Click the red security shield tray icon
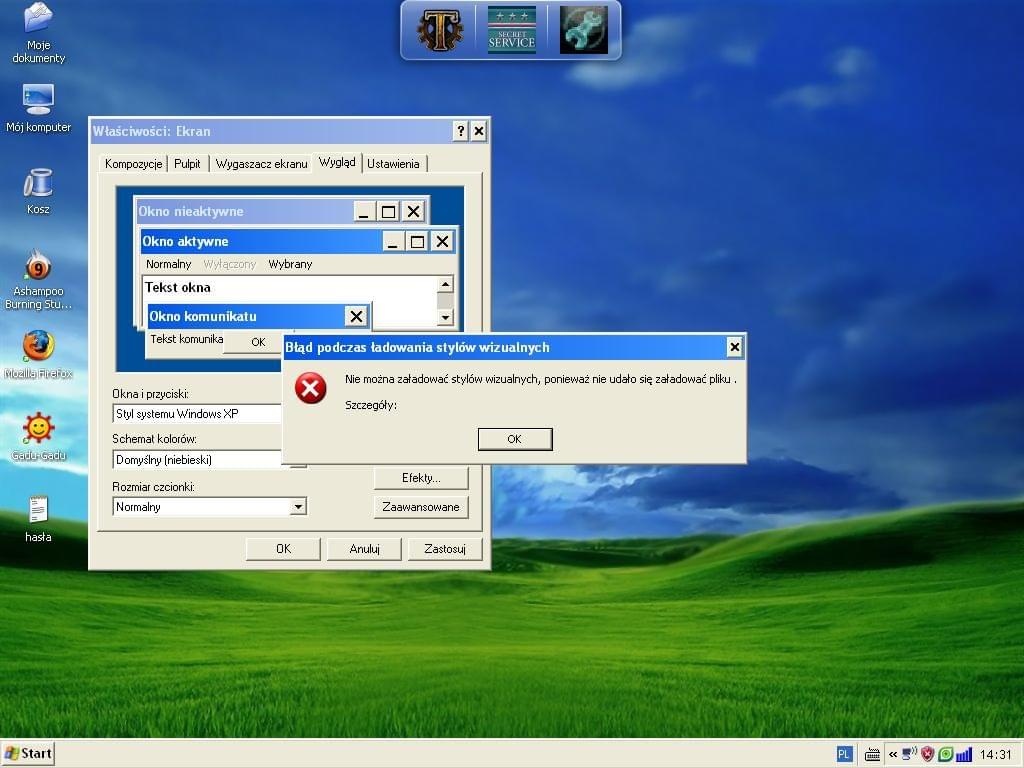Screen dimensions: 1024x768 pyautogui.click(x=927, y=754)
